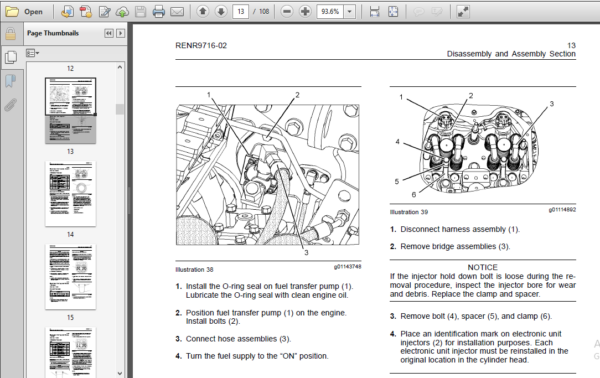Click the thumbnails scrollbar up arrow
This screenshot has height=378, width=600.
click(x=120, y=67)
